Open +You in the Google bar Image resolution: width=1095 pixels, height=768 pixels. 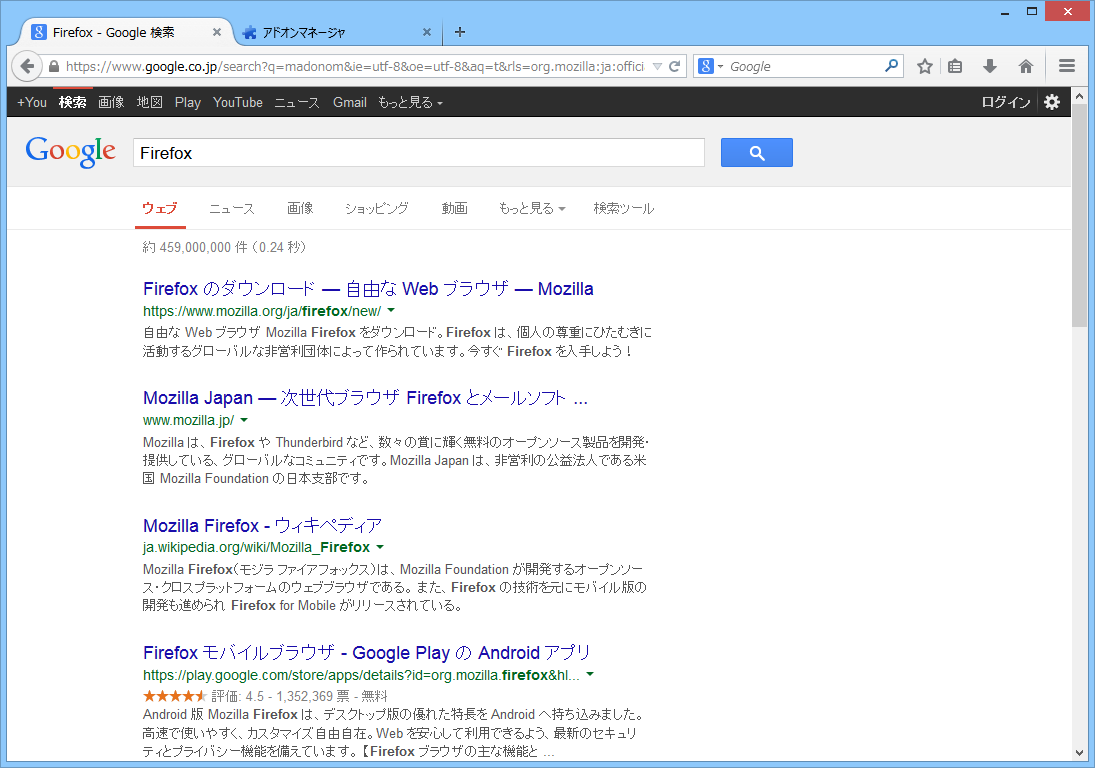click(x=31, y=102)
